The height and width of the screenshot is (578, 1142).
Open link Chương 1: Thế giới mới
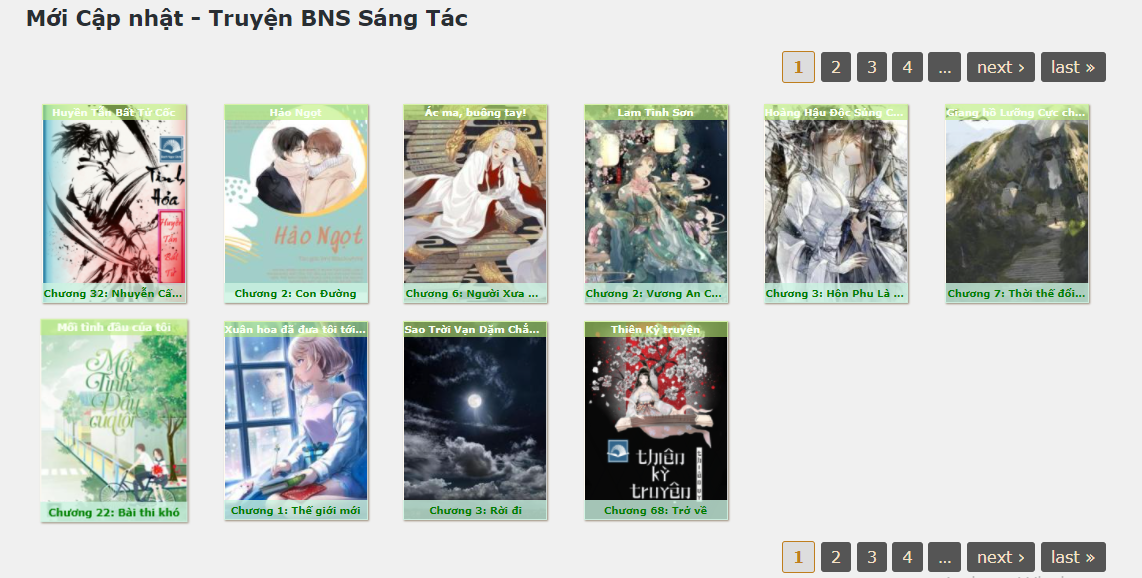pos(296,510)
